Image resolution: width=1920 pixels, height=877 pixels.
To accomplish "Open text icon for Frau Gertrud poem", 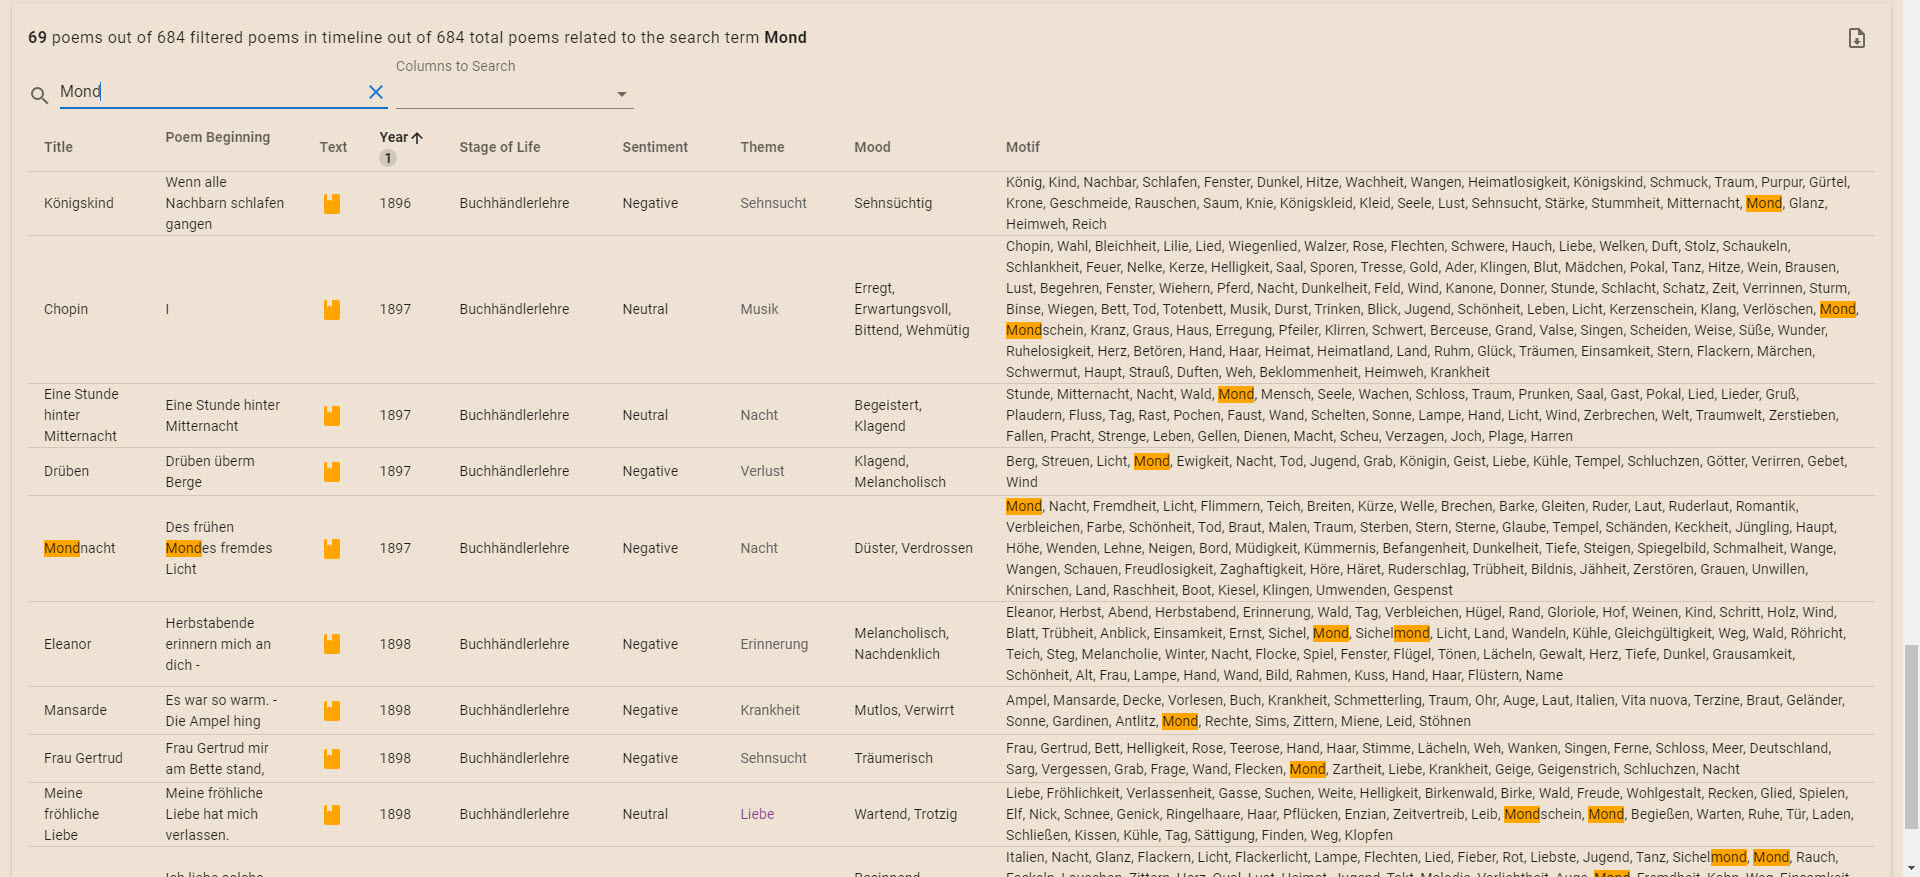I will (x=332, y=758).
